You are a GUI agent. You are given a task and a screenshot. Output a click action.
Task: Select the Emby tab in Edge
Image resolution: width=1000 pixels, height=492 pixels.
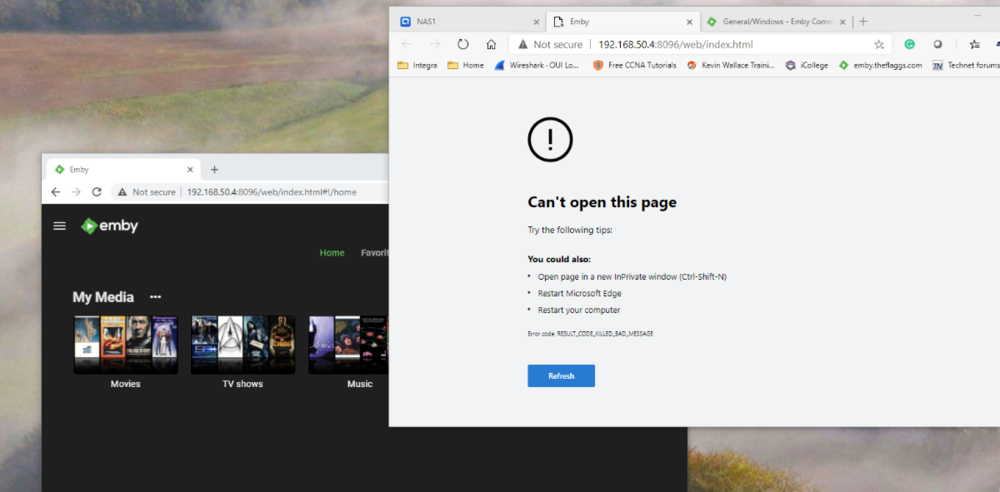point(624,22)
